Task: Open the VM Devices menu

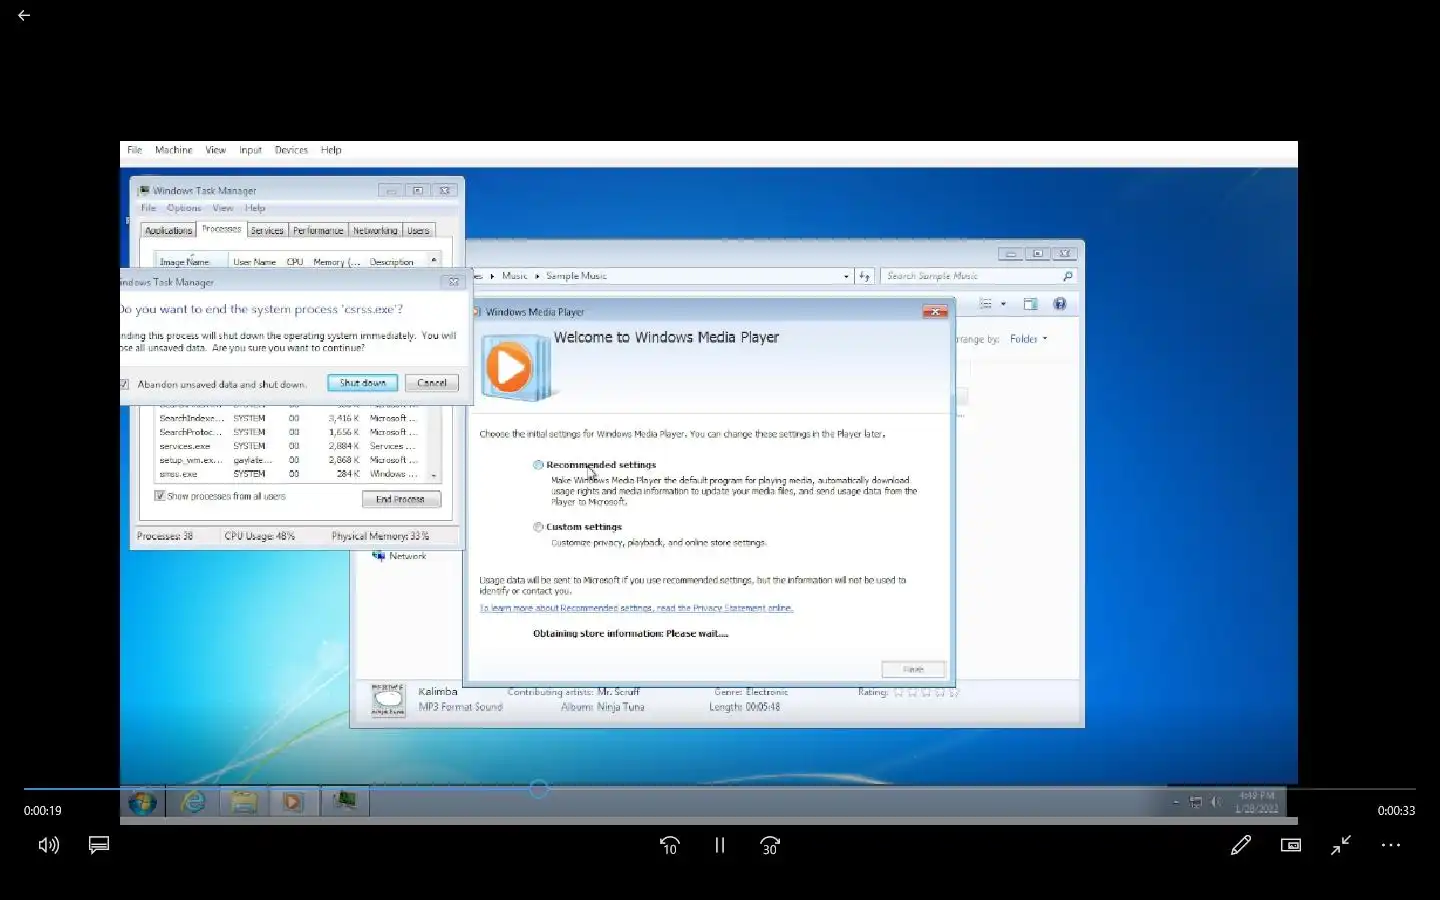Action: (x=291, y=150)
